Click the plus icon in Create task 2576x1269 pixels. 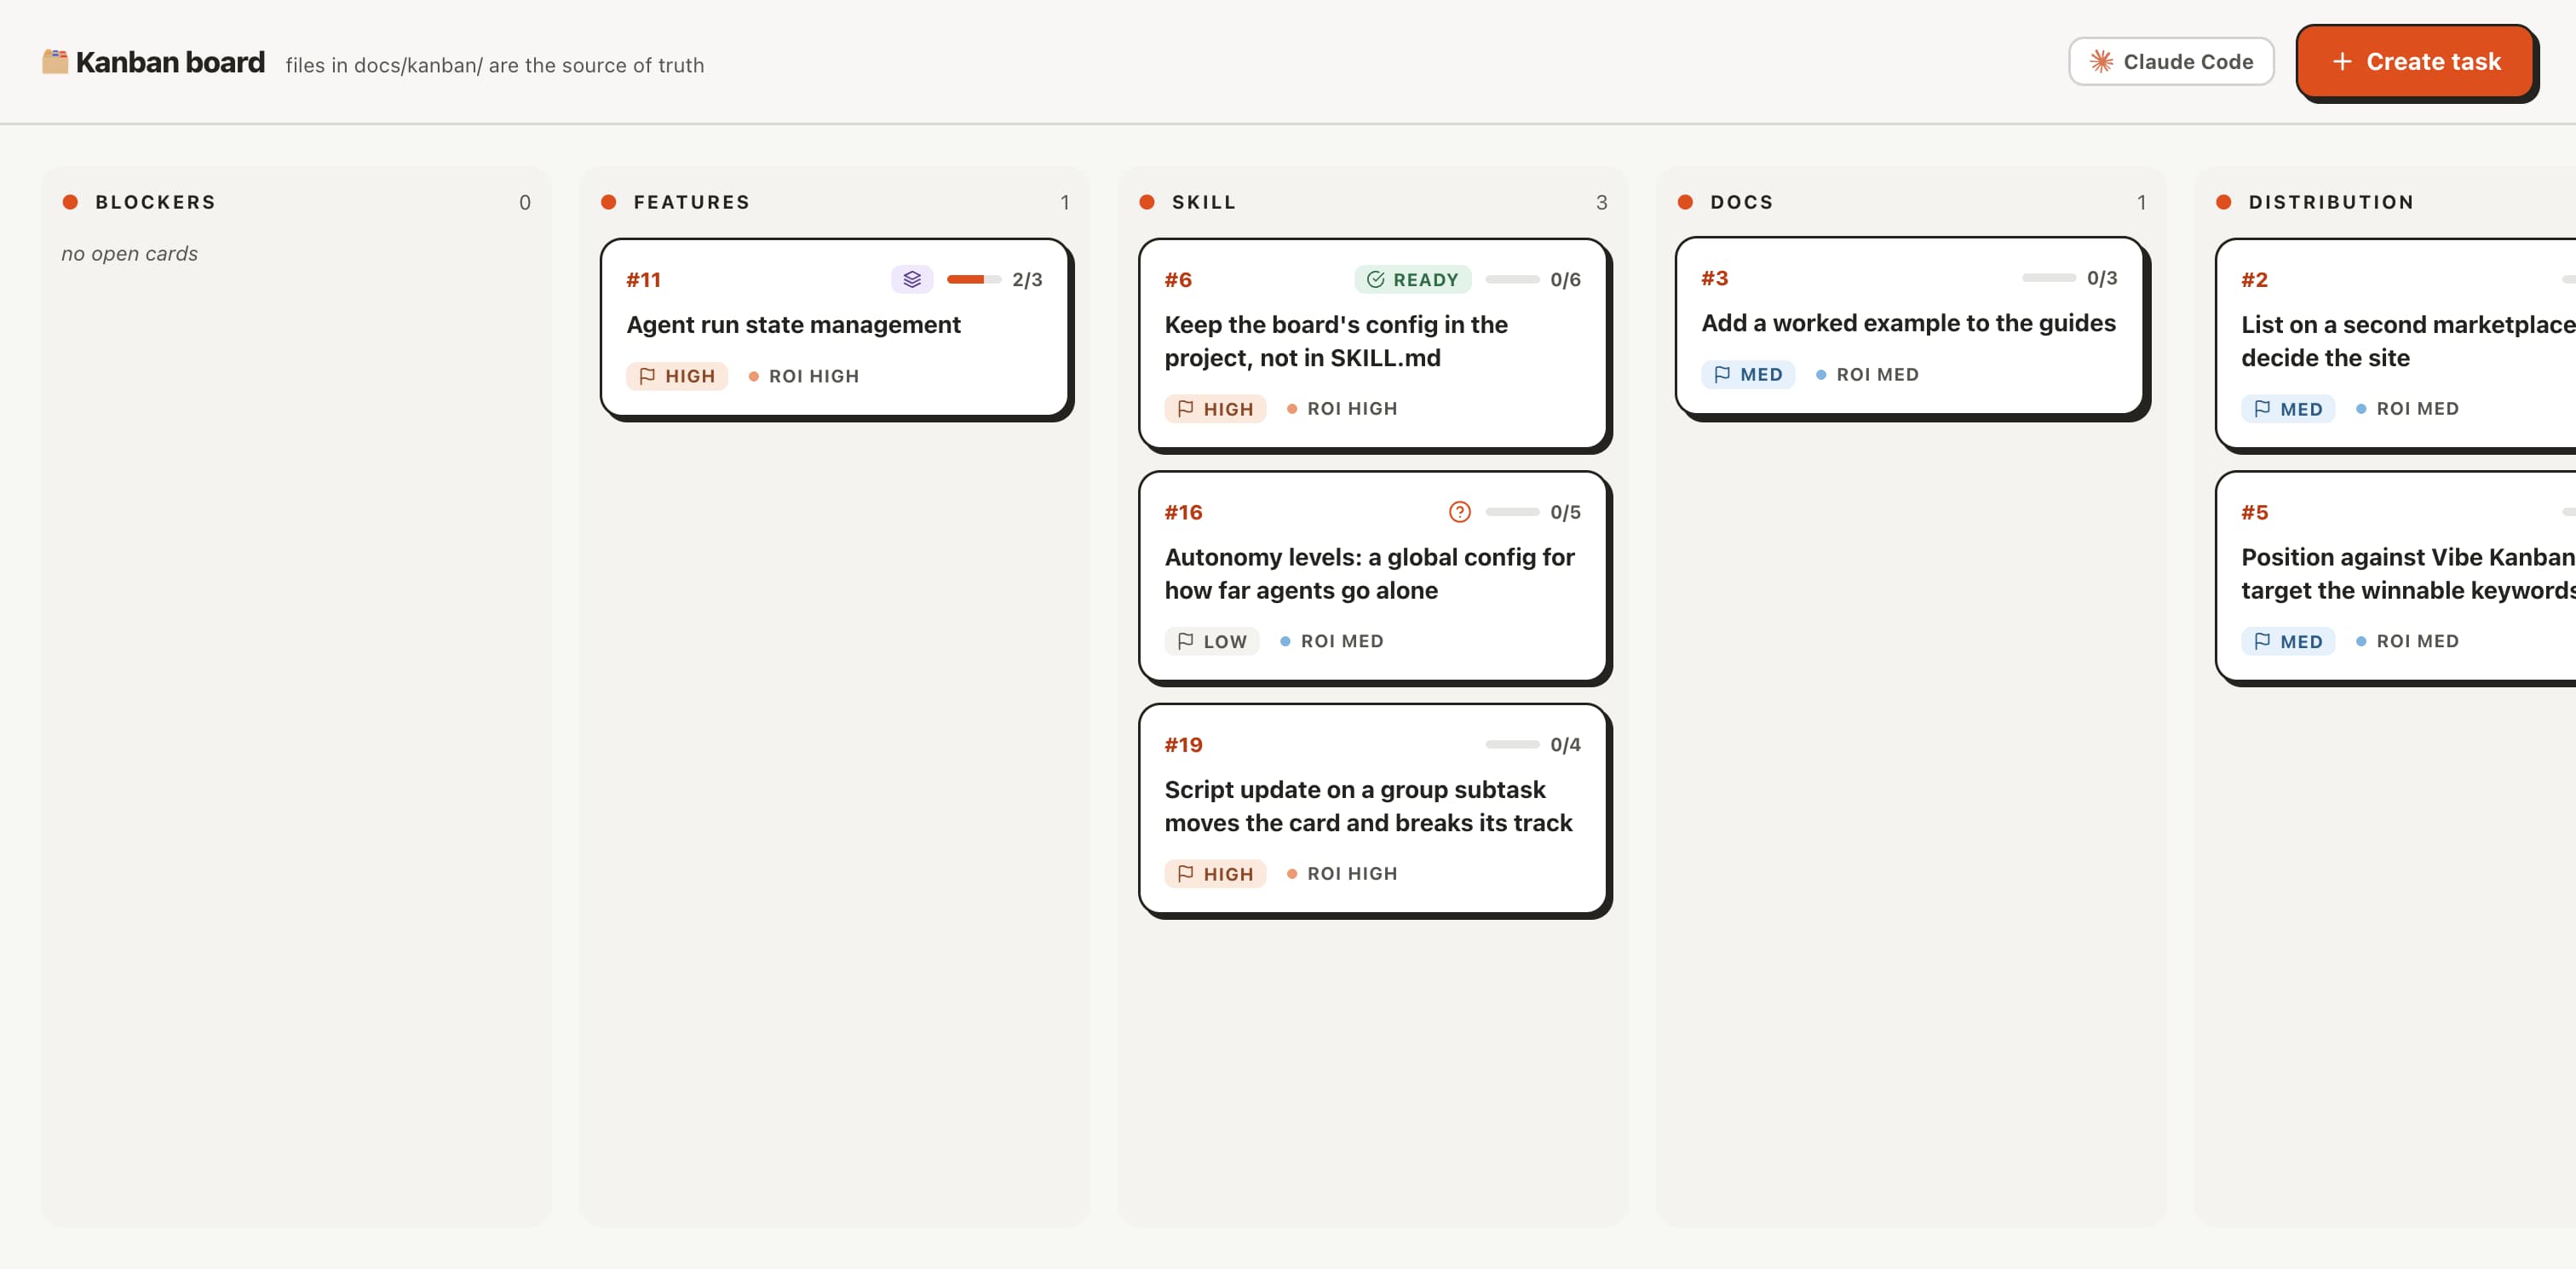coord(2341,62)
